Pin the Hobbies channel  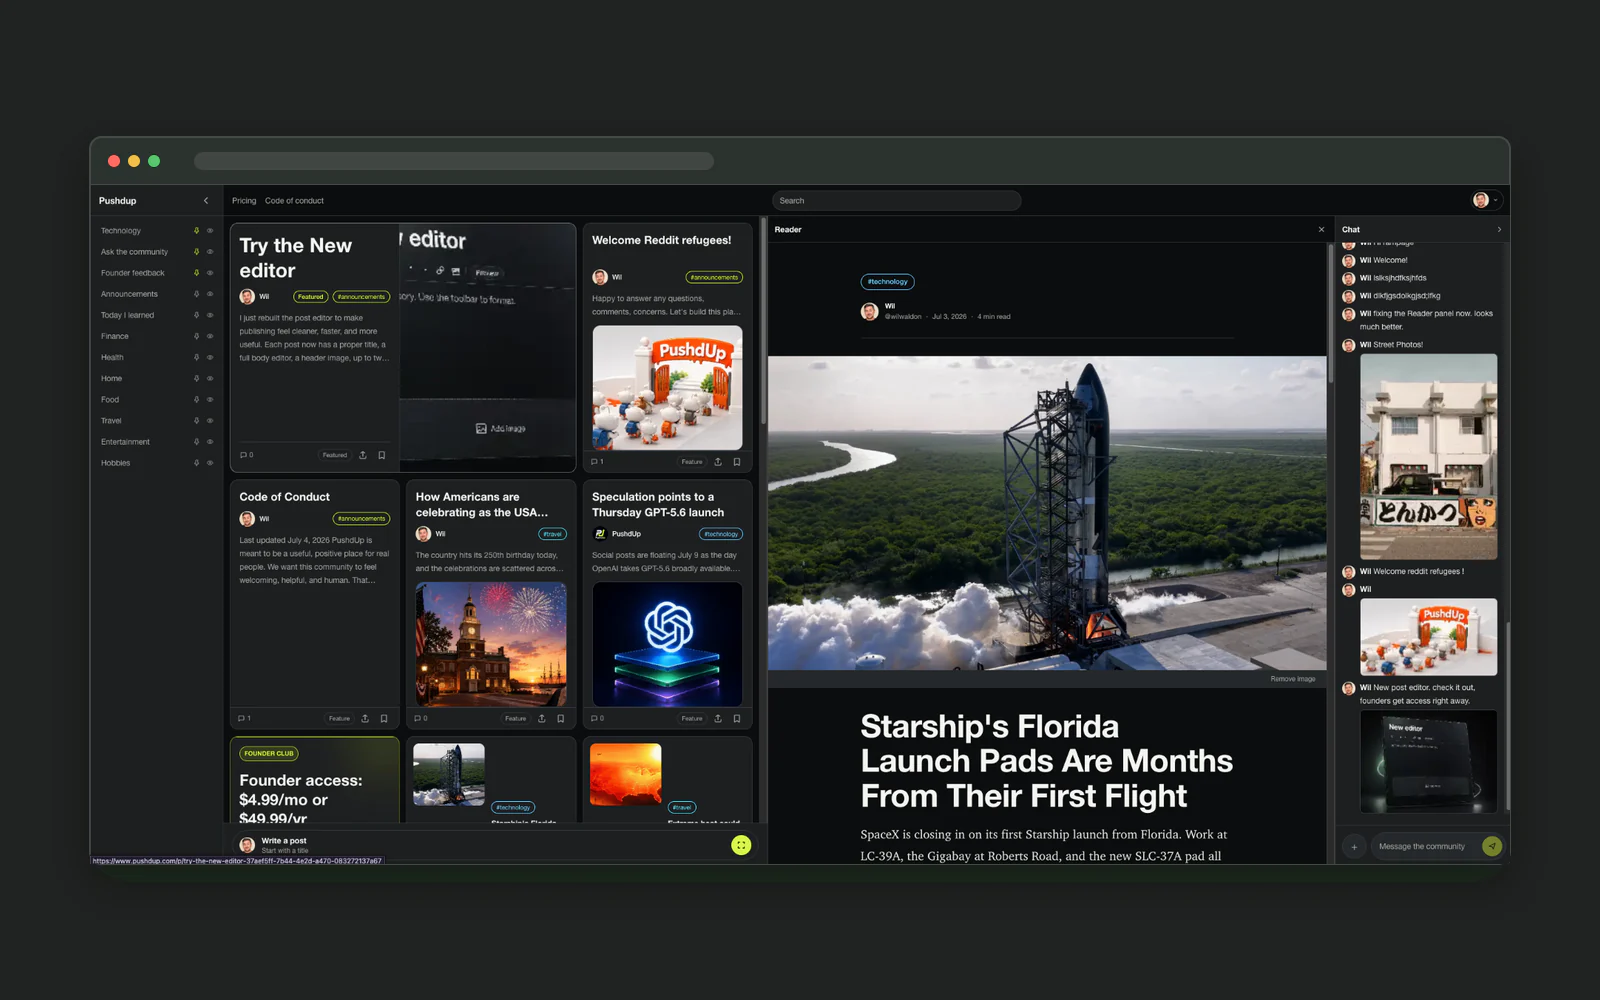196,463
